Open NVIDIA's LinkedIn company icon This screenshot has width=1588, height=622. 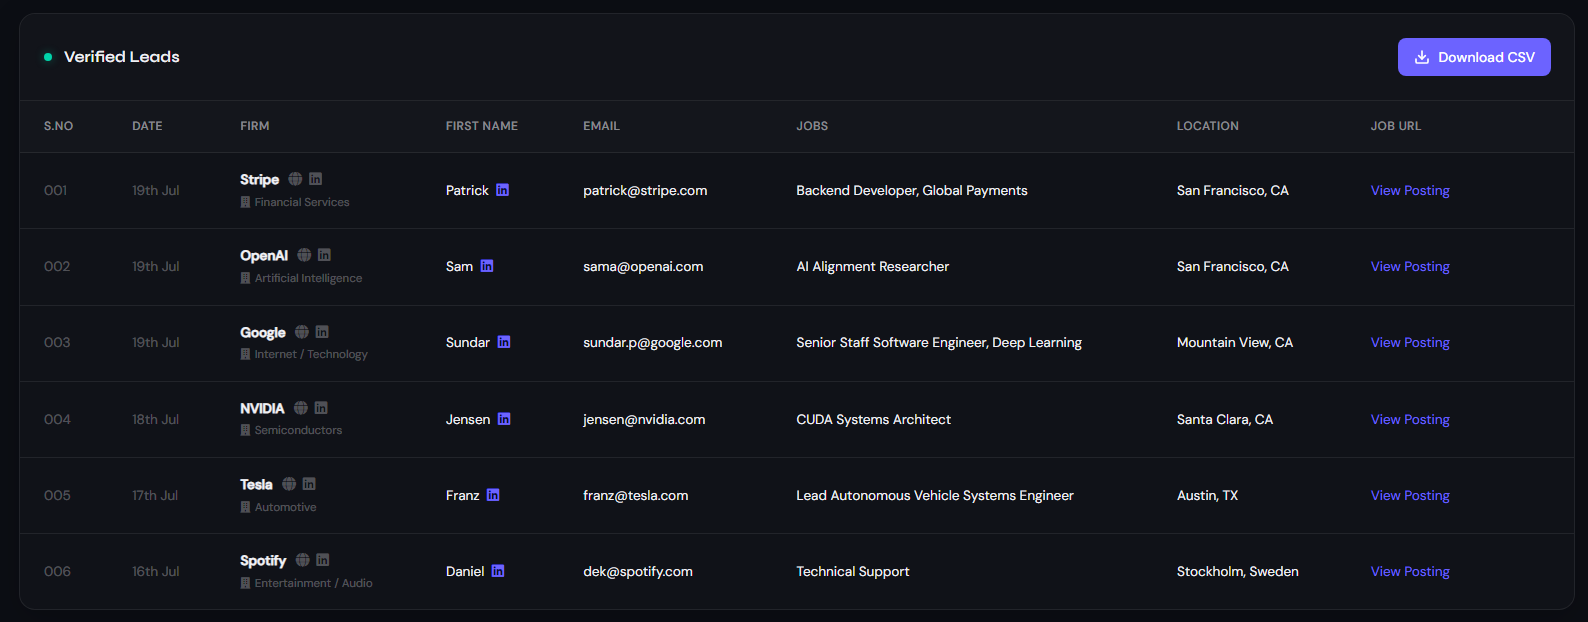pyautogui.click(x=321, y=408)
